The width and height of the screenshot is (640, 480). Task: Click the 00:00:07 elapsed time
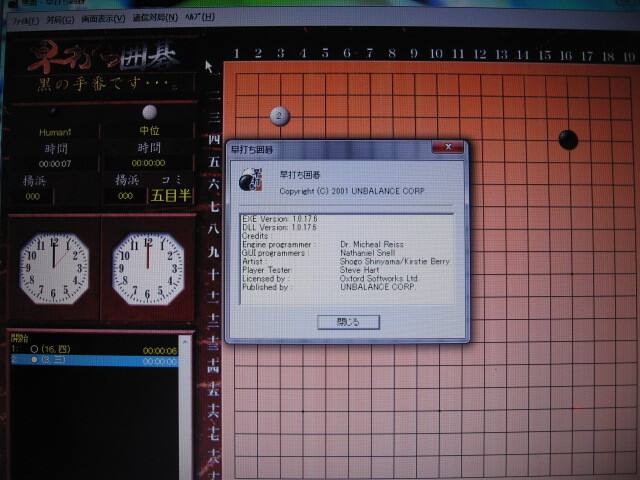coord(55,164)
